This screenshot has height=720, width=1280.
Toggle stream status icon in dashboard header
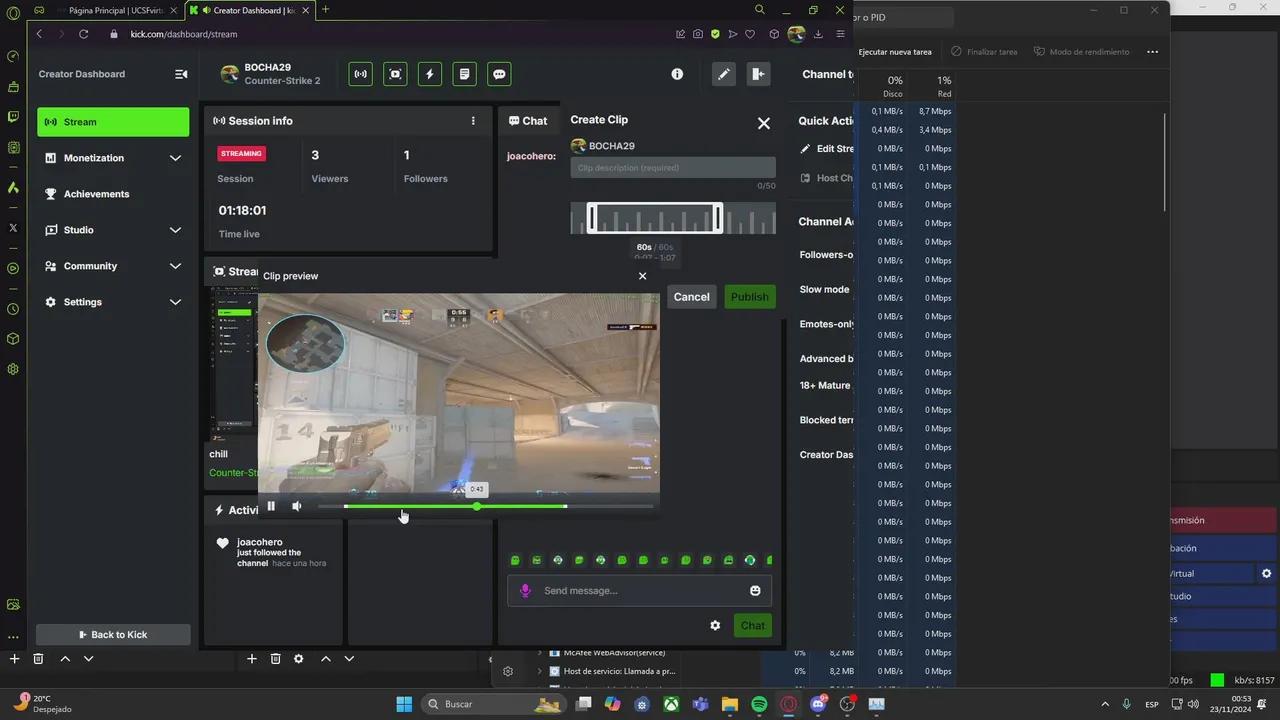(x=360, y=74)
